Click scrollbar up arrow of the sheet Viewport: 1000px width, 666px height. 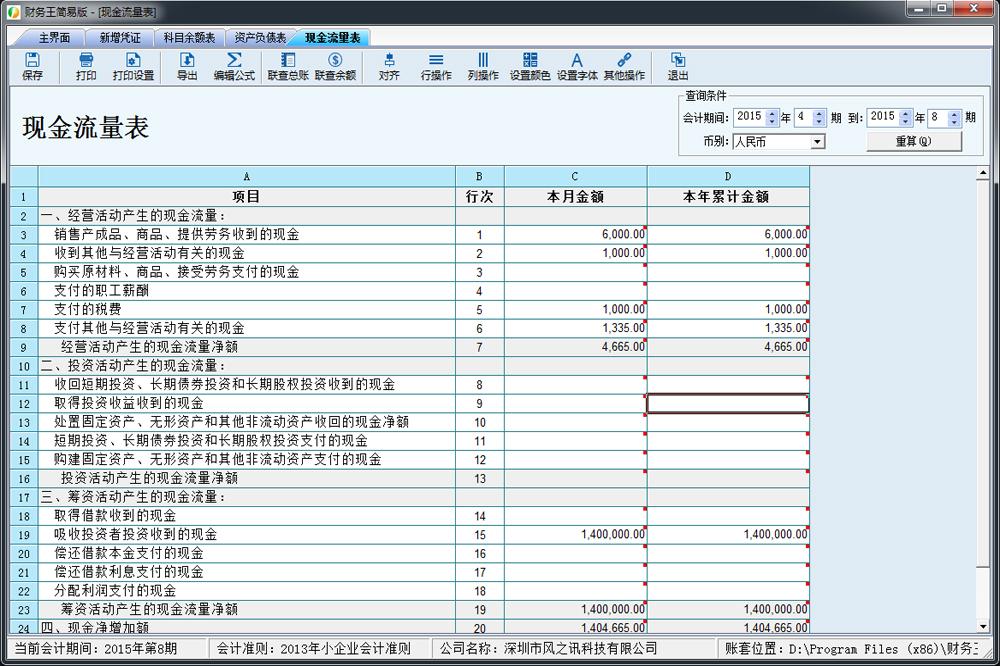[983, 173]
